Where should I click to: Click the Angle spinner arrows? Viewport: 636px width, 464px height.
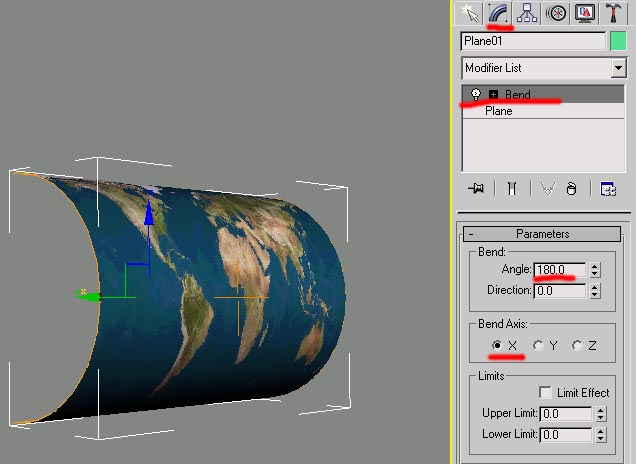tap(595, 270)
